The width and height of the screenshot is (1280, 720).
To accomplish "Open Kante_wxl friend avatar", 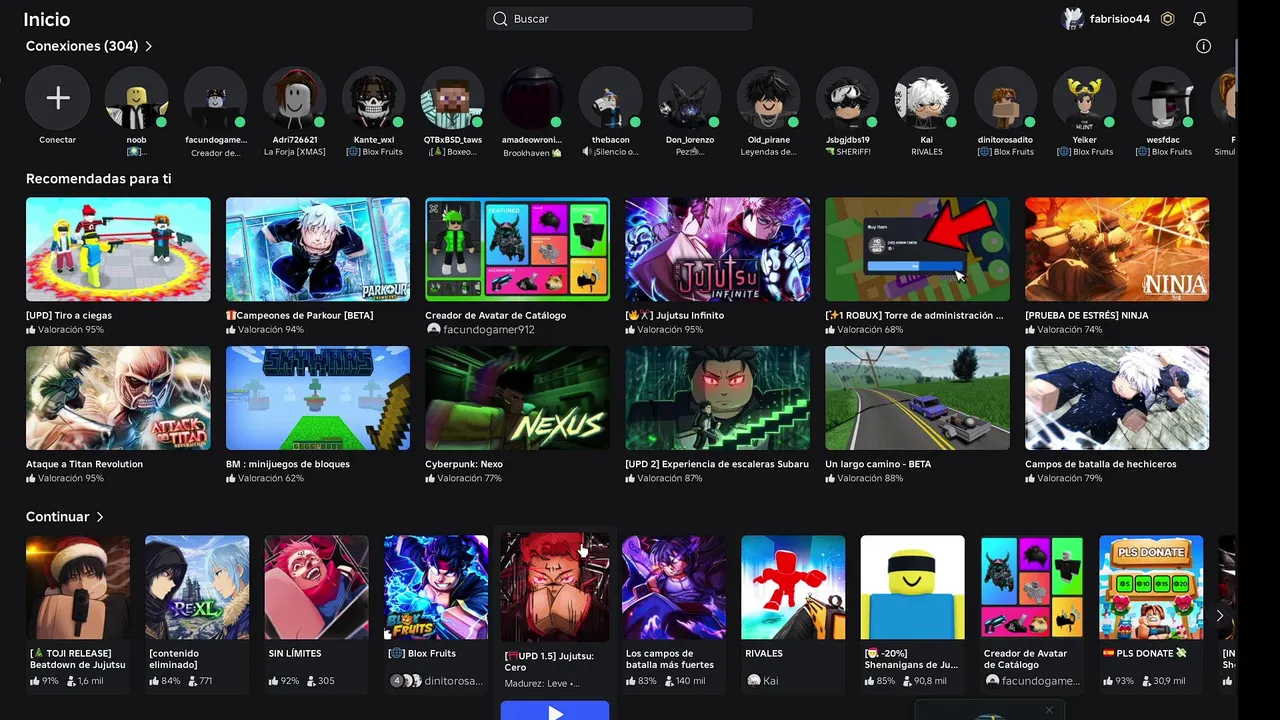I will [x=374, y=98].
